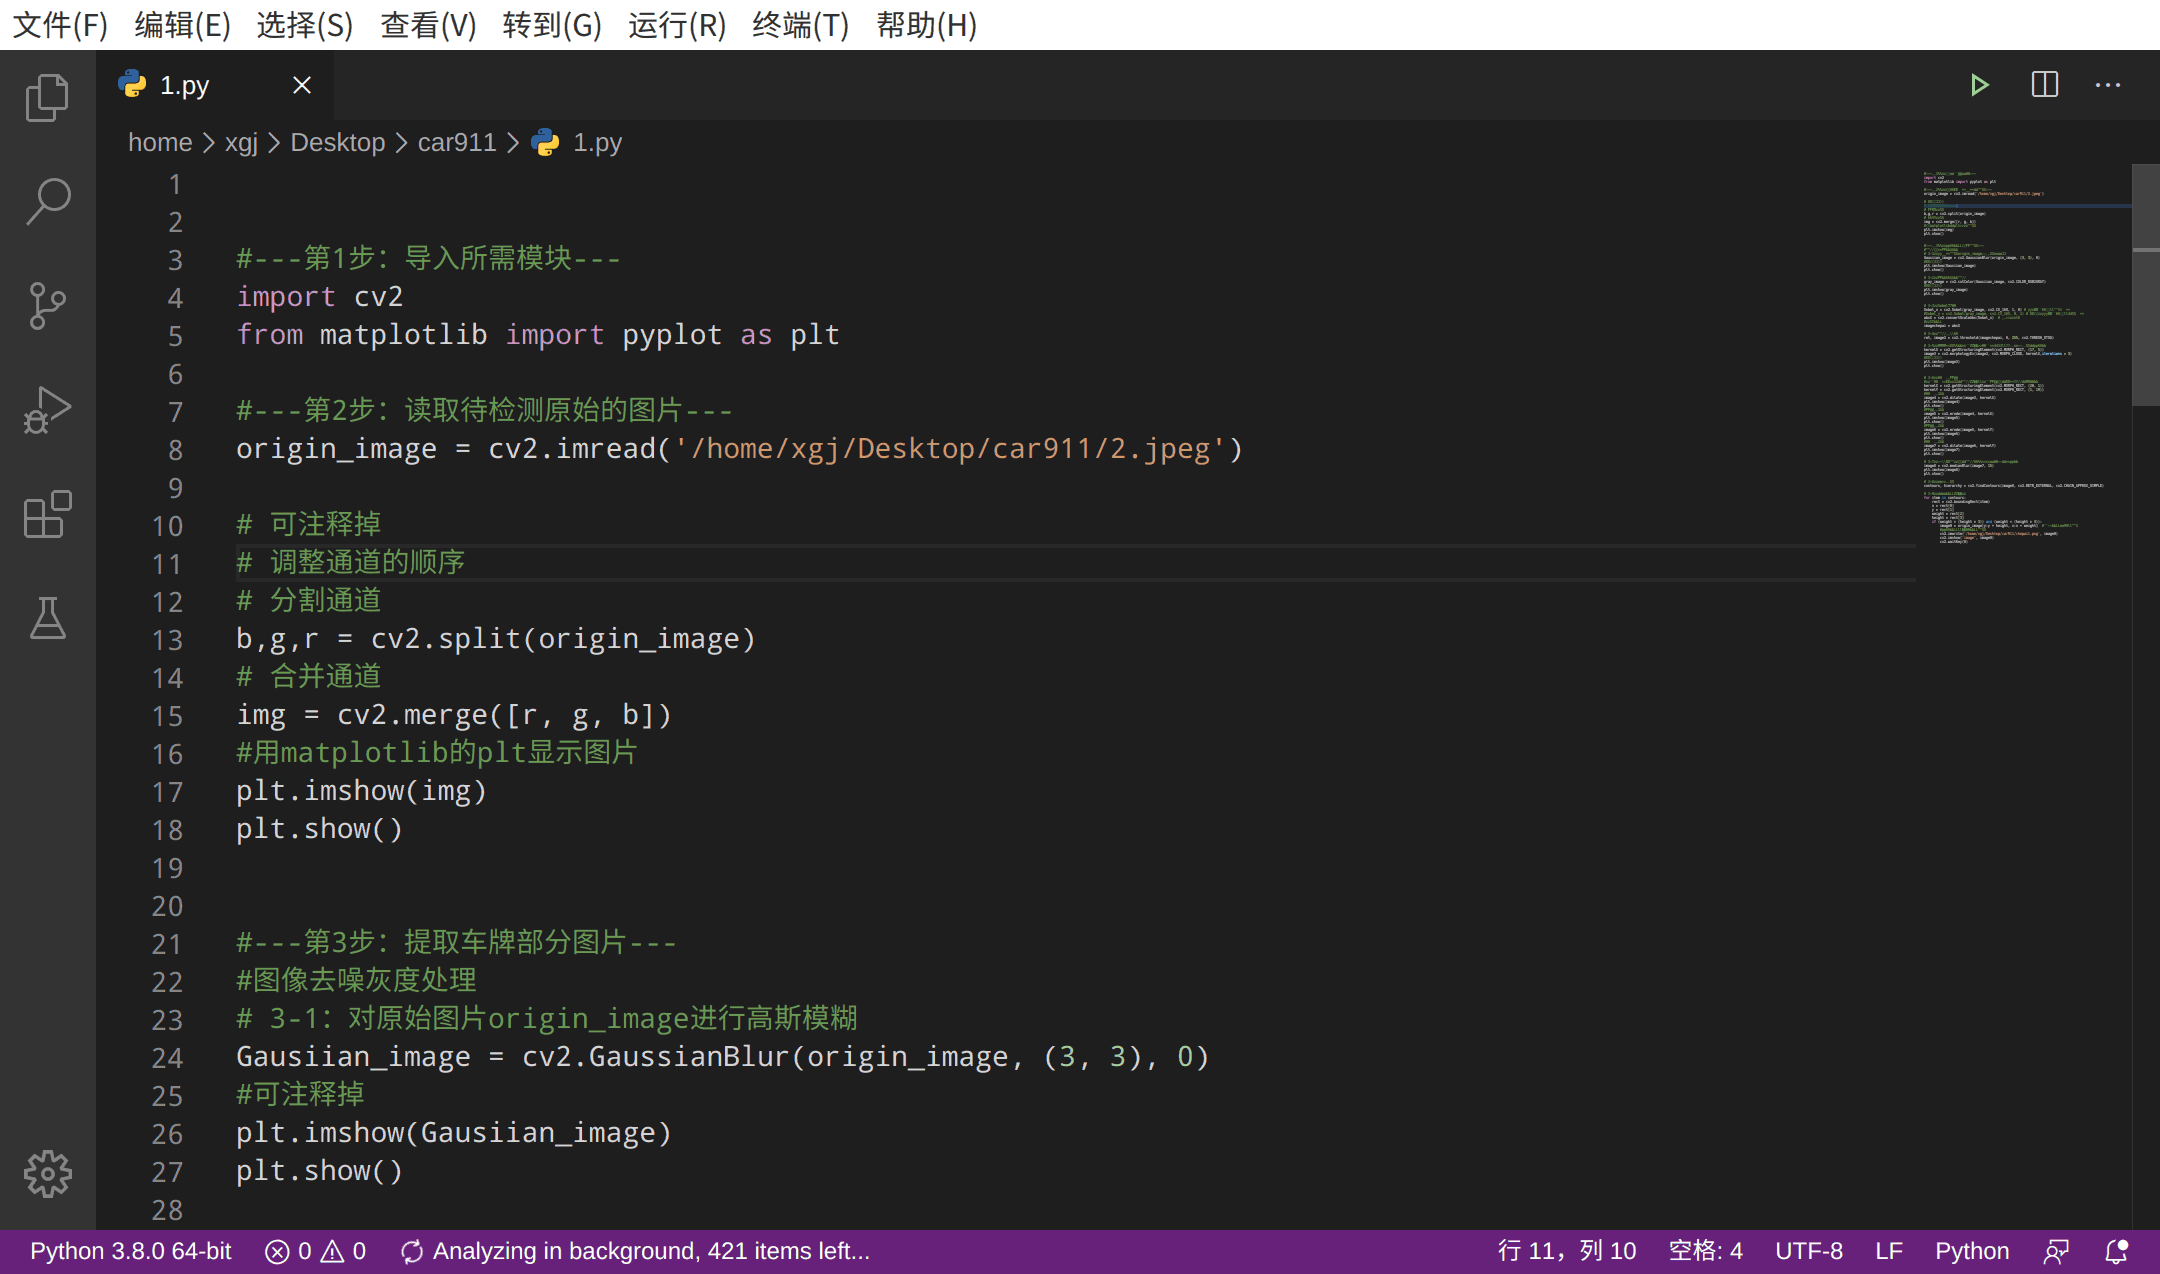Click the Split Editor button
Image resolution: width=2160 pixels, height=1274 pixels.
(2043, 85)
